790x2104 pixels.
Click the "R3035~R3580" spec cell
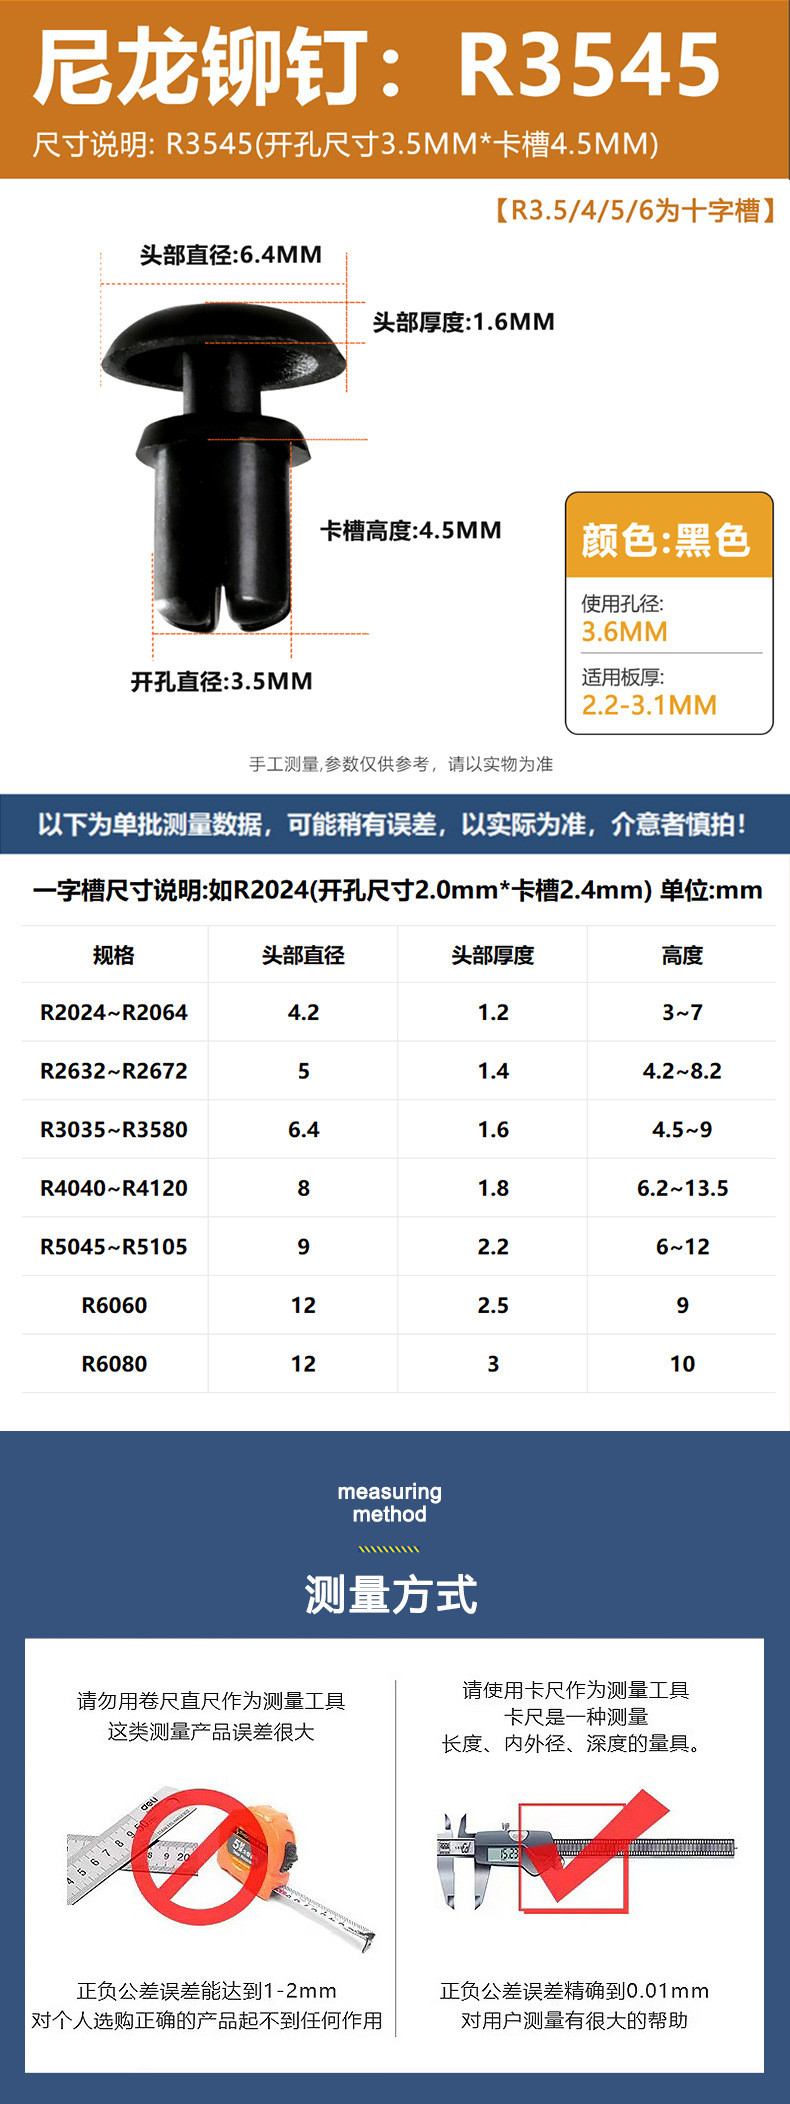pos(114,1129)
